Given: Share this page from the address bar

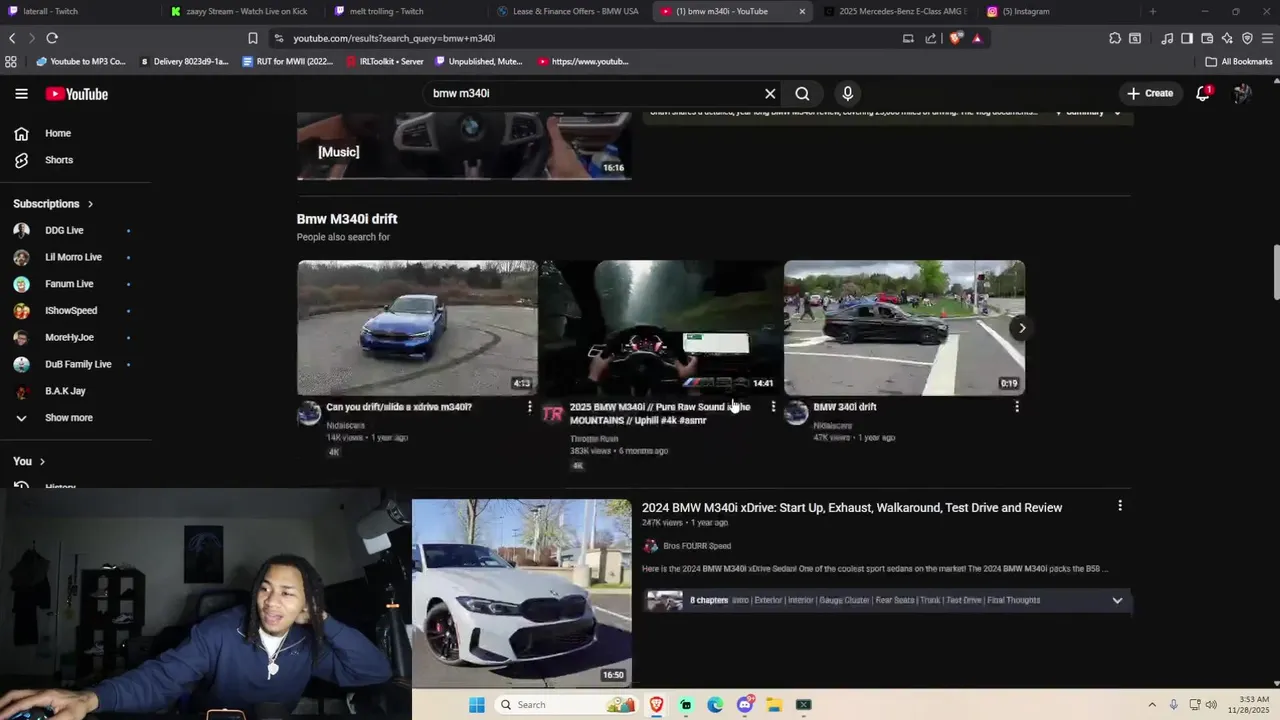Looking at the screenshot, I should click(931, 38).
